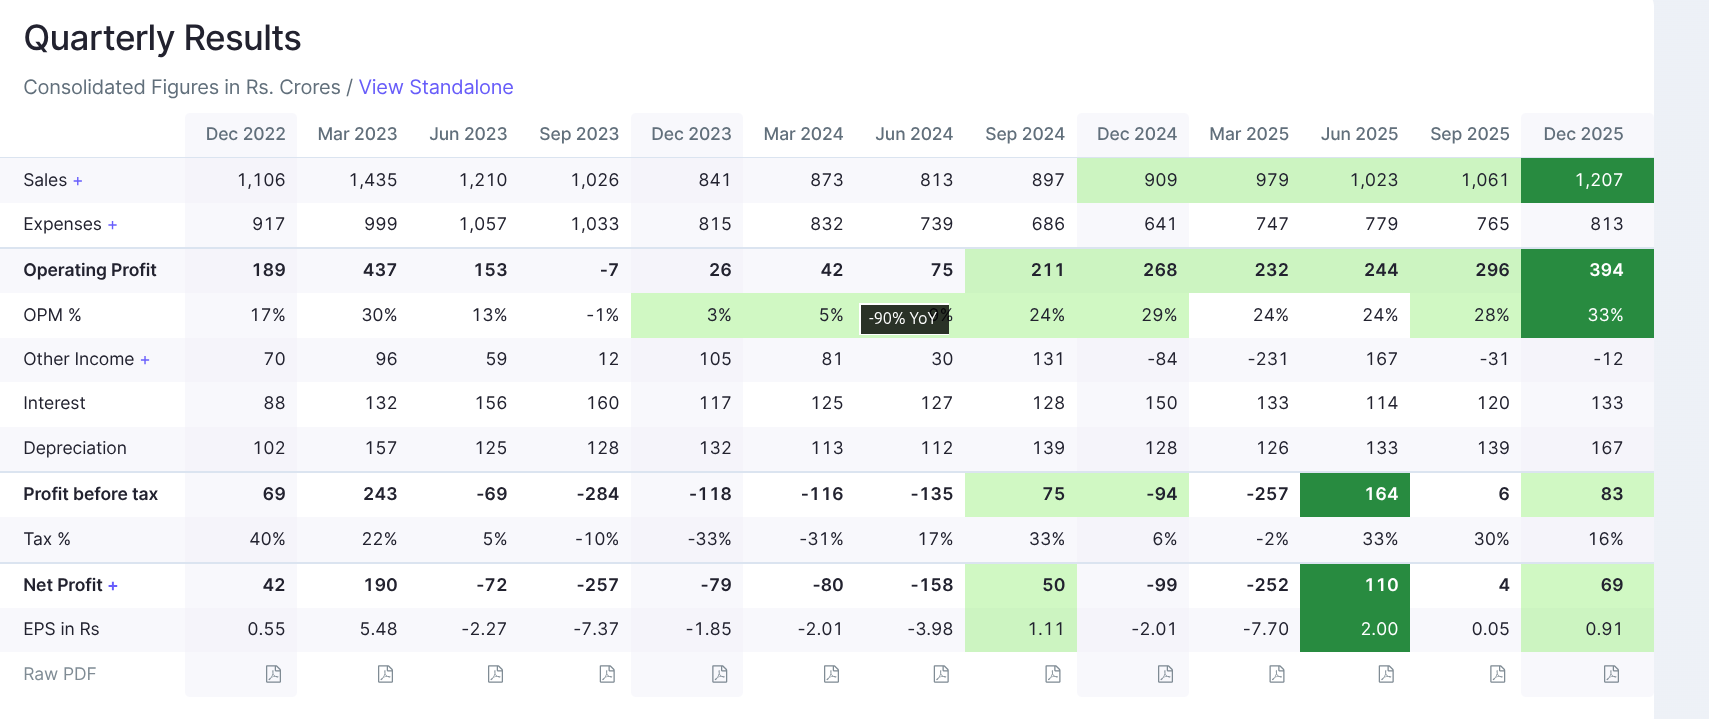Screen dimensions: 1709x719
Task: Open the Mar 2023 raw PDF icon
Action: pyautogui.click(x=385, y=674)
